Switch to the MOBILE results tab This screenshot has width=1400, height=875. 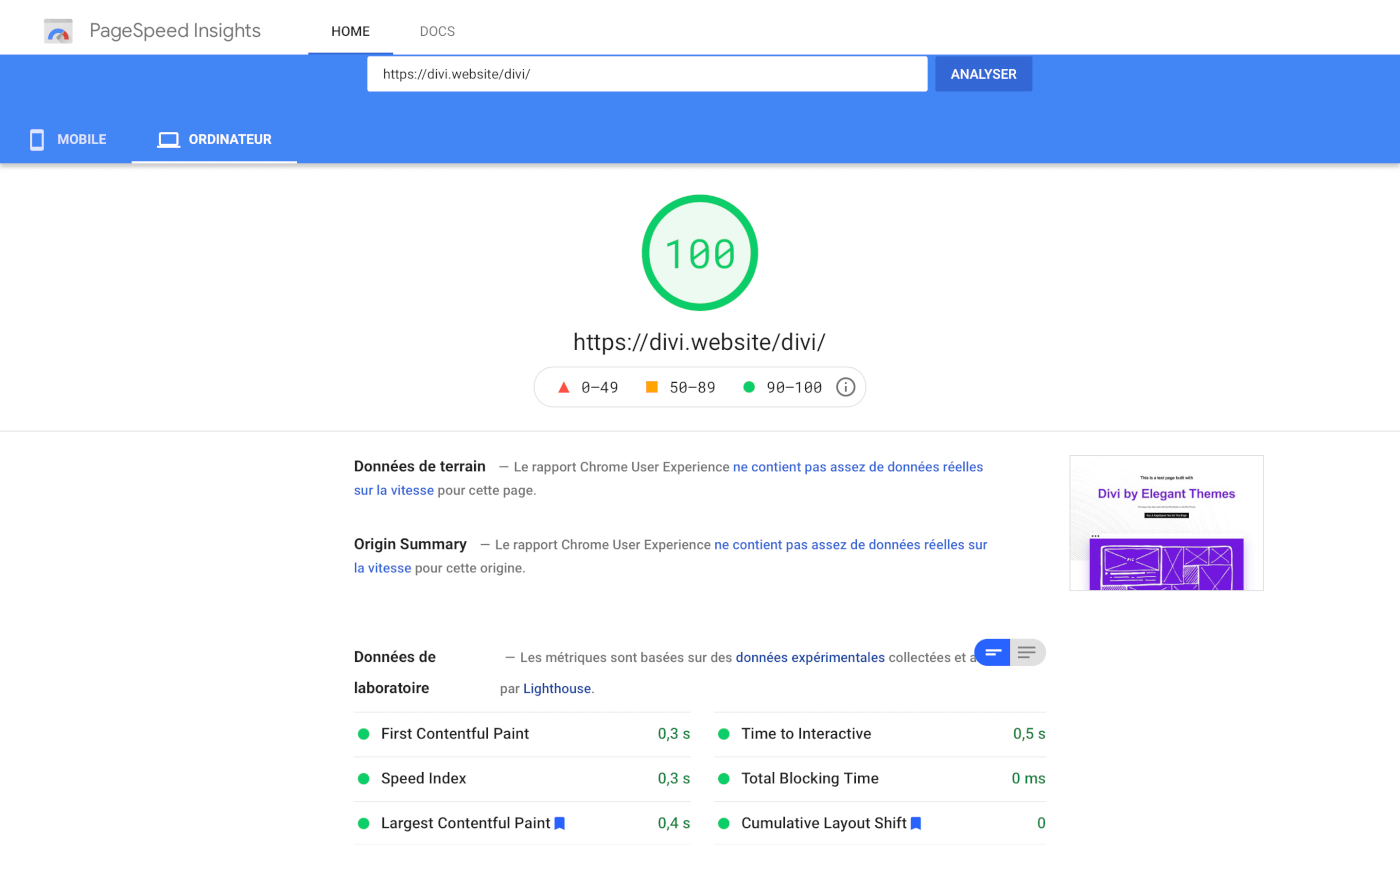pos(66,139)
